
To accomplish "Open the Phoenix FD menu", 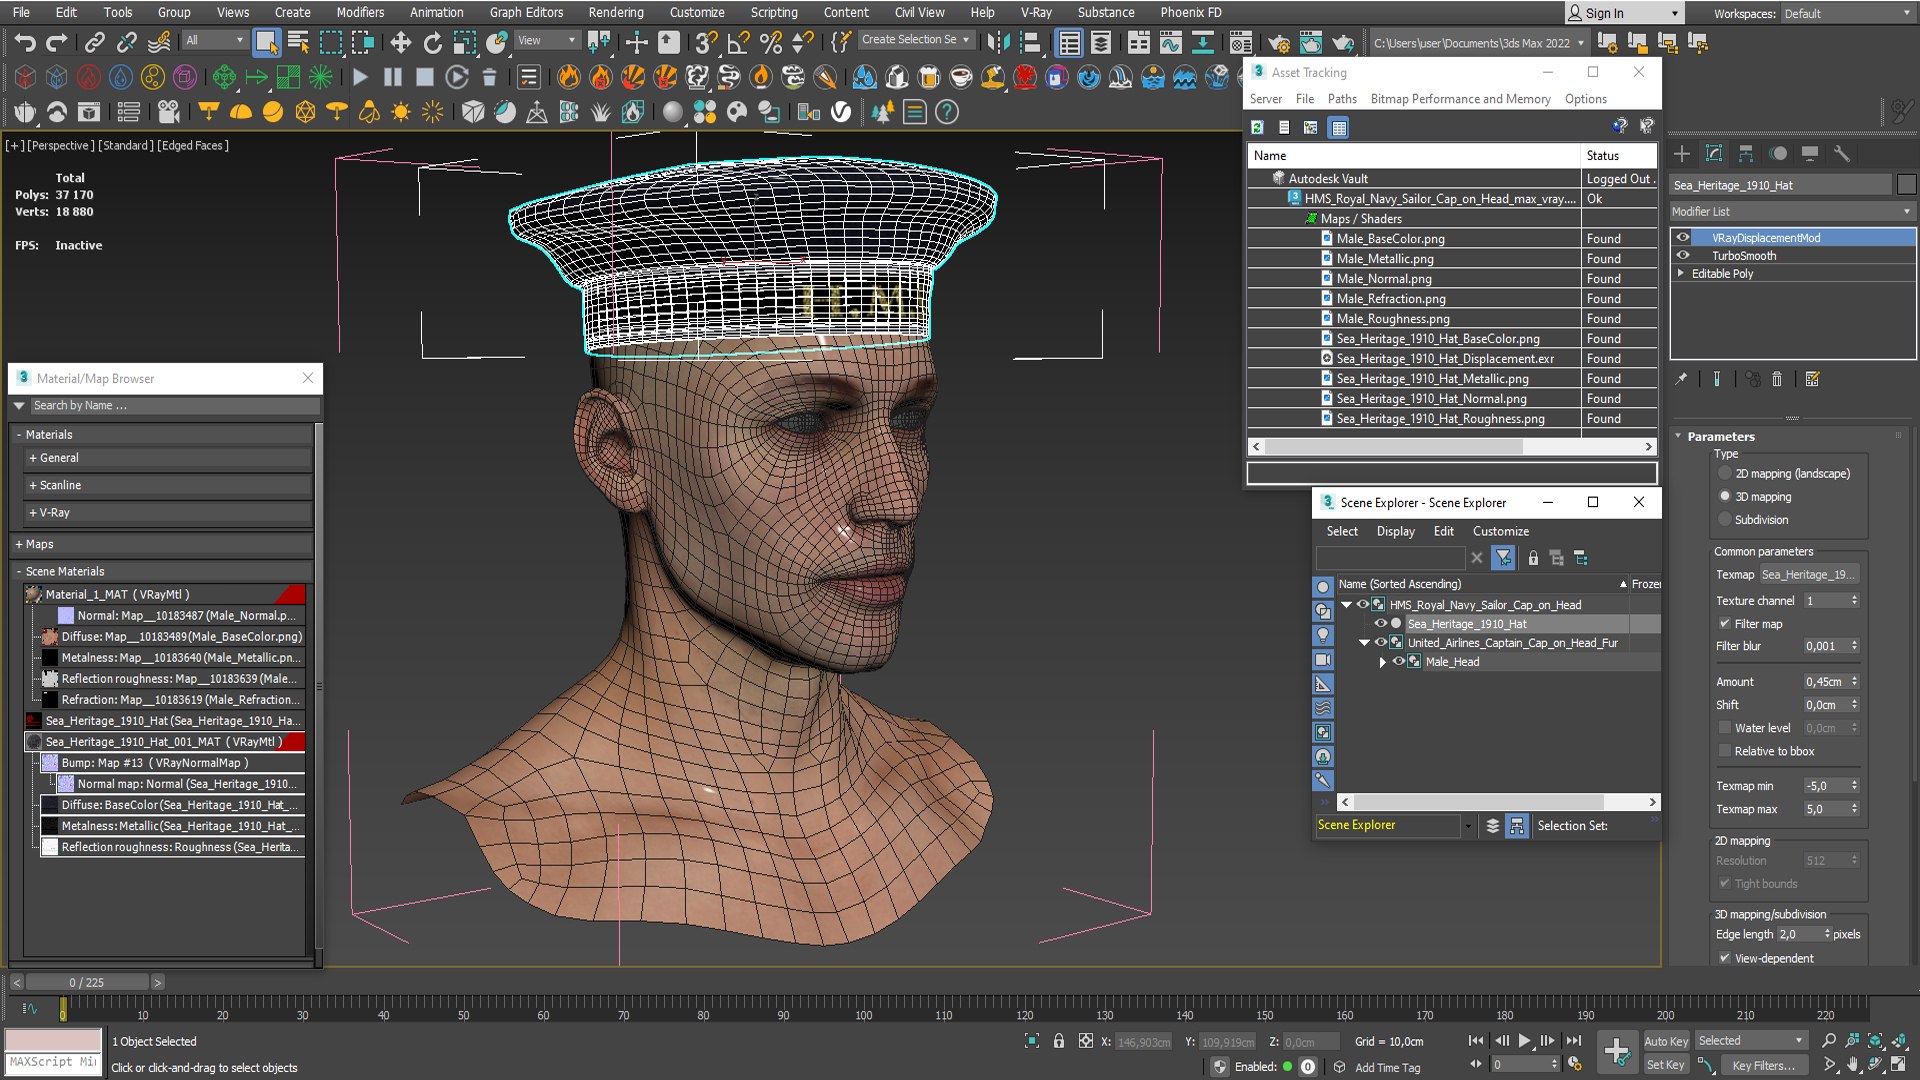I will click(1190, 12).
